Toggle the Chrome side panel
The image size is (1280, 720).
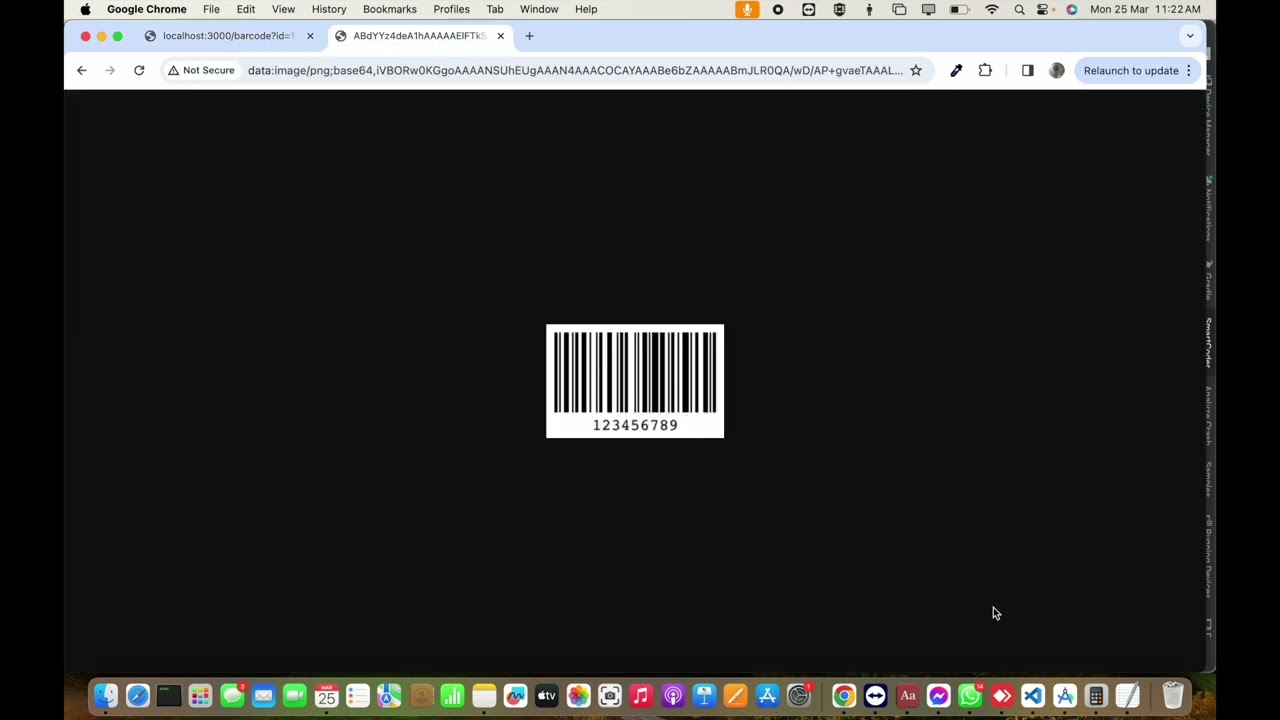1027,70
